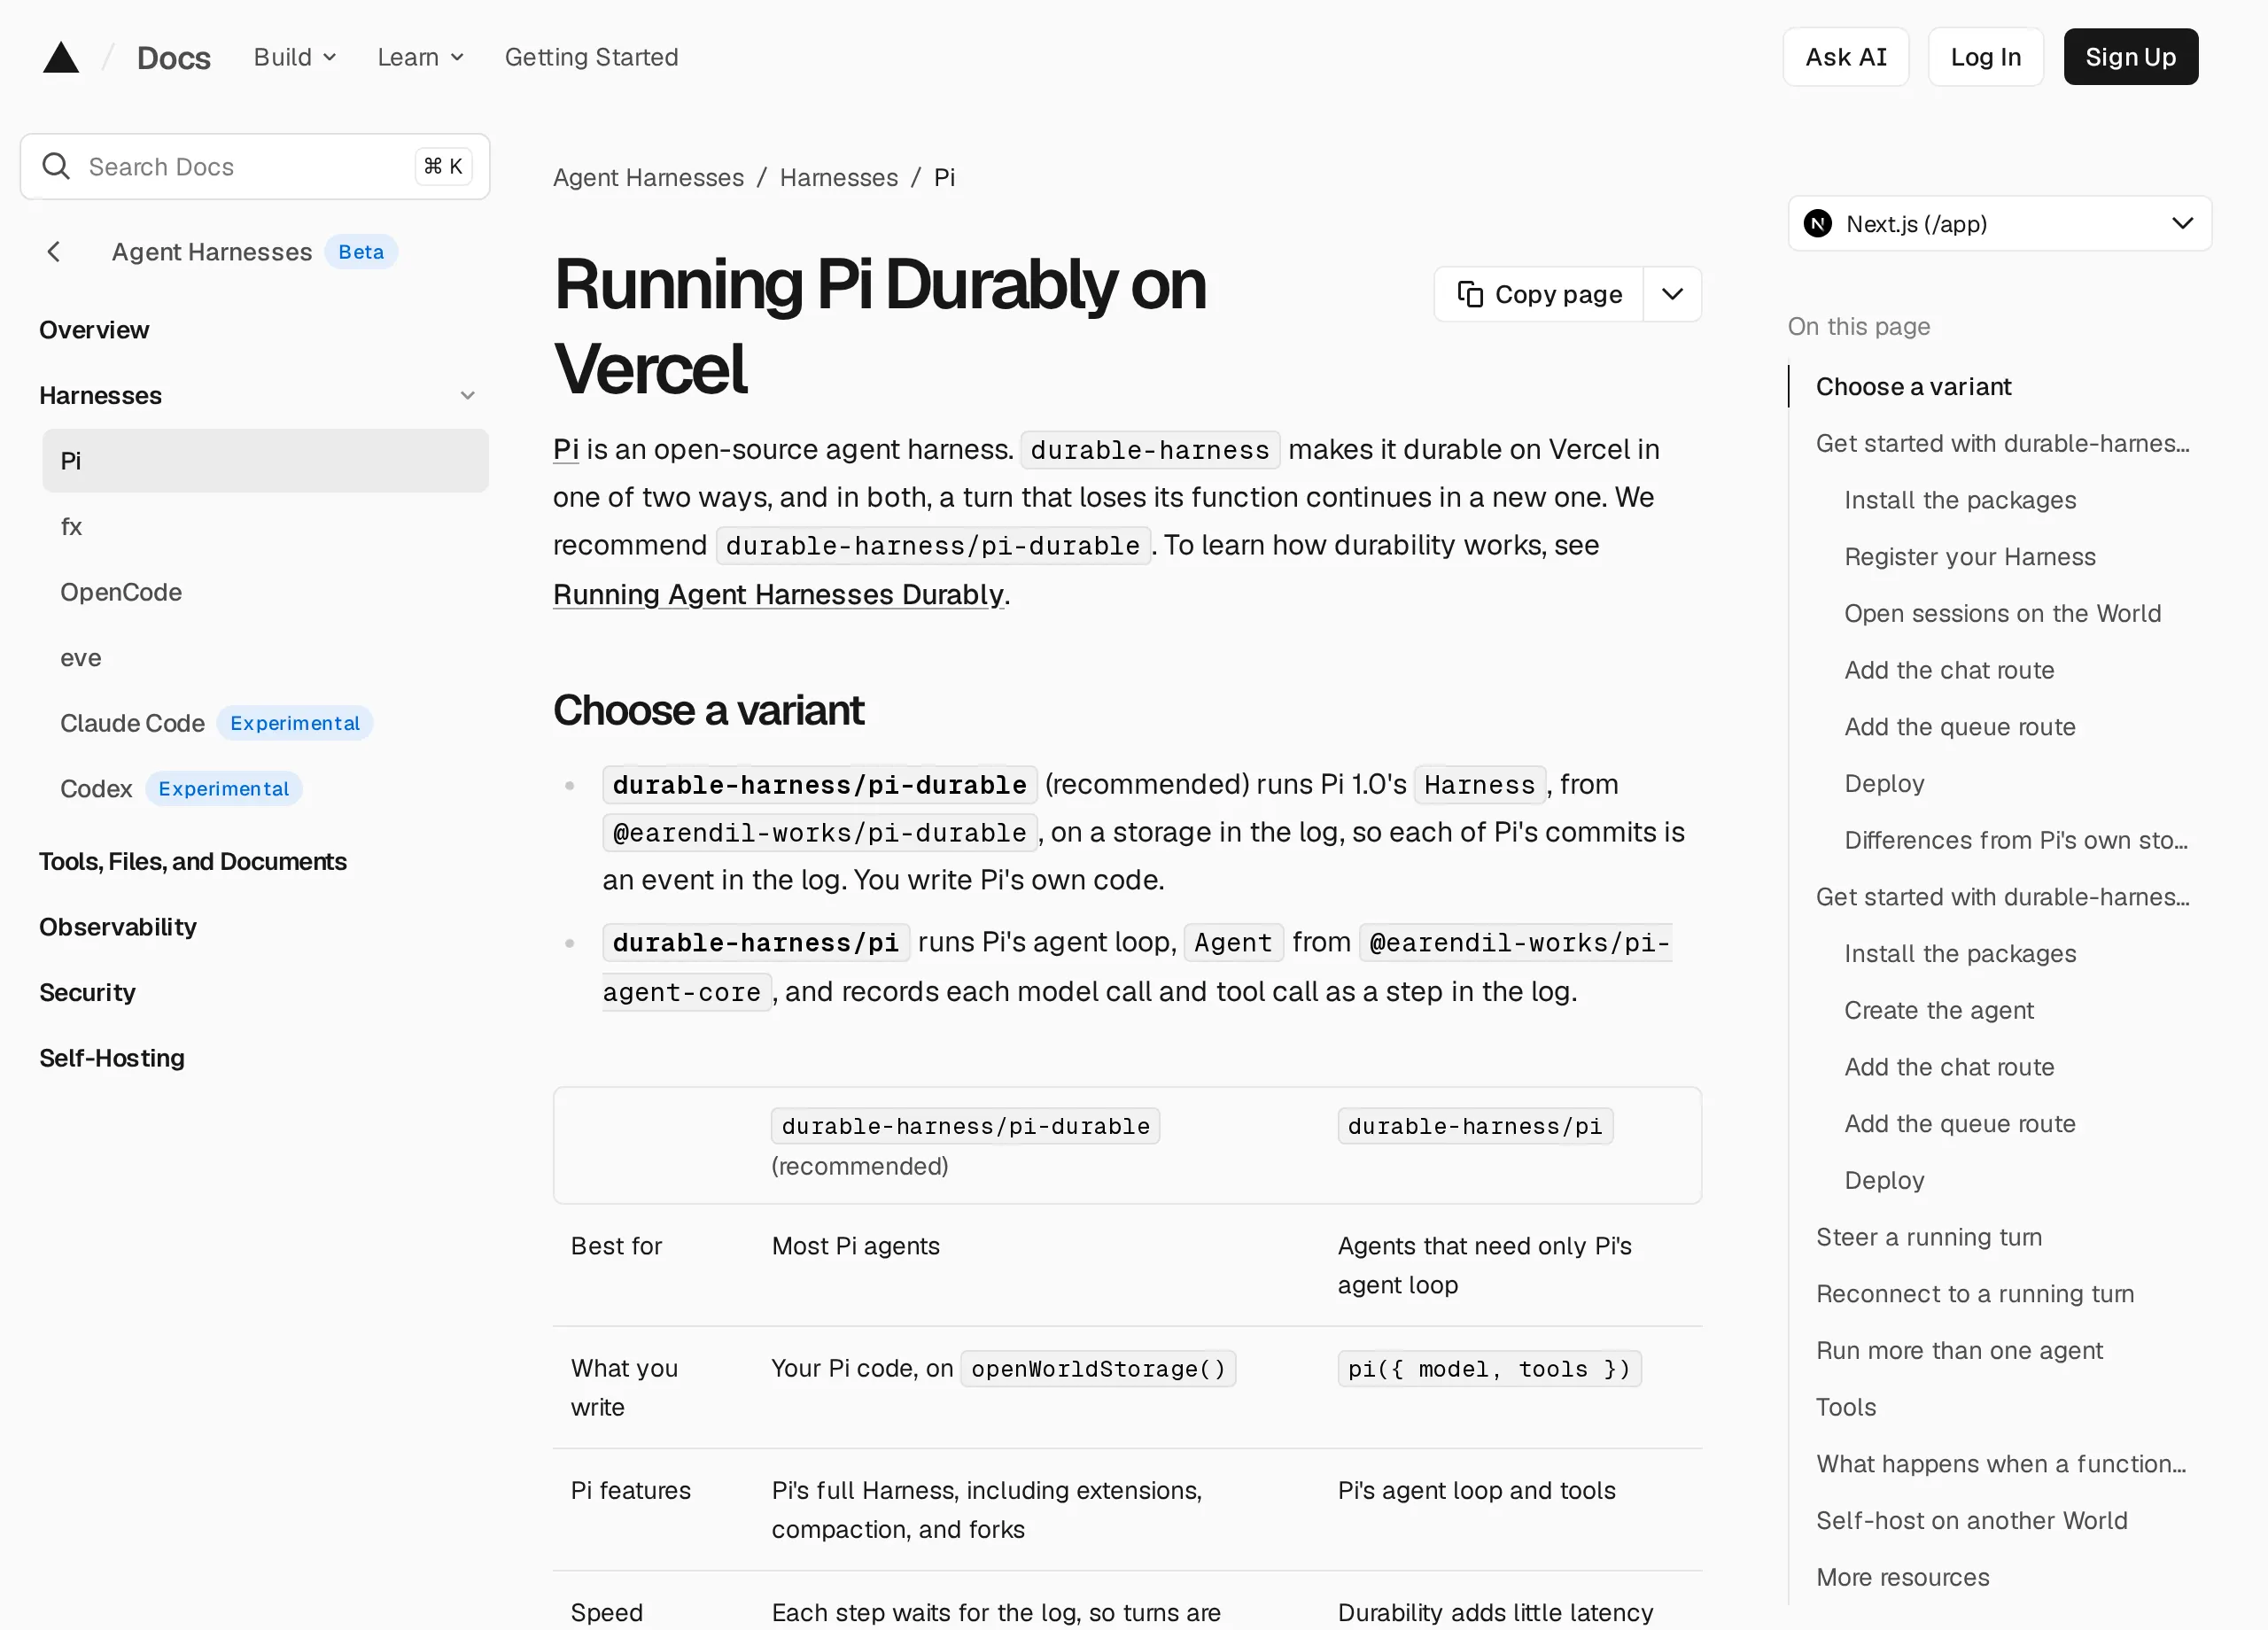Screen dimensions: 2268x1630
Task: Jump to Self-host on another World
Action: [1971, 1520]
